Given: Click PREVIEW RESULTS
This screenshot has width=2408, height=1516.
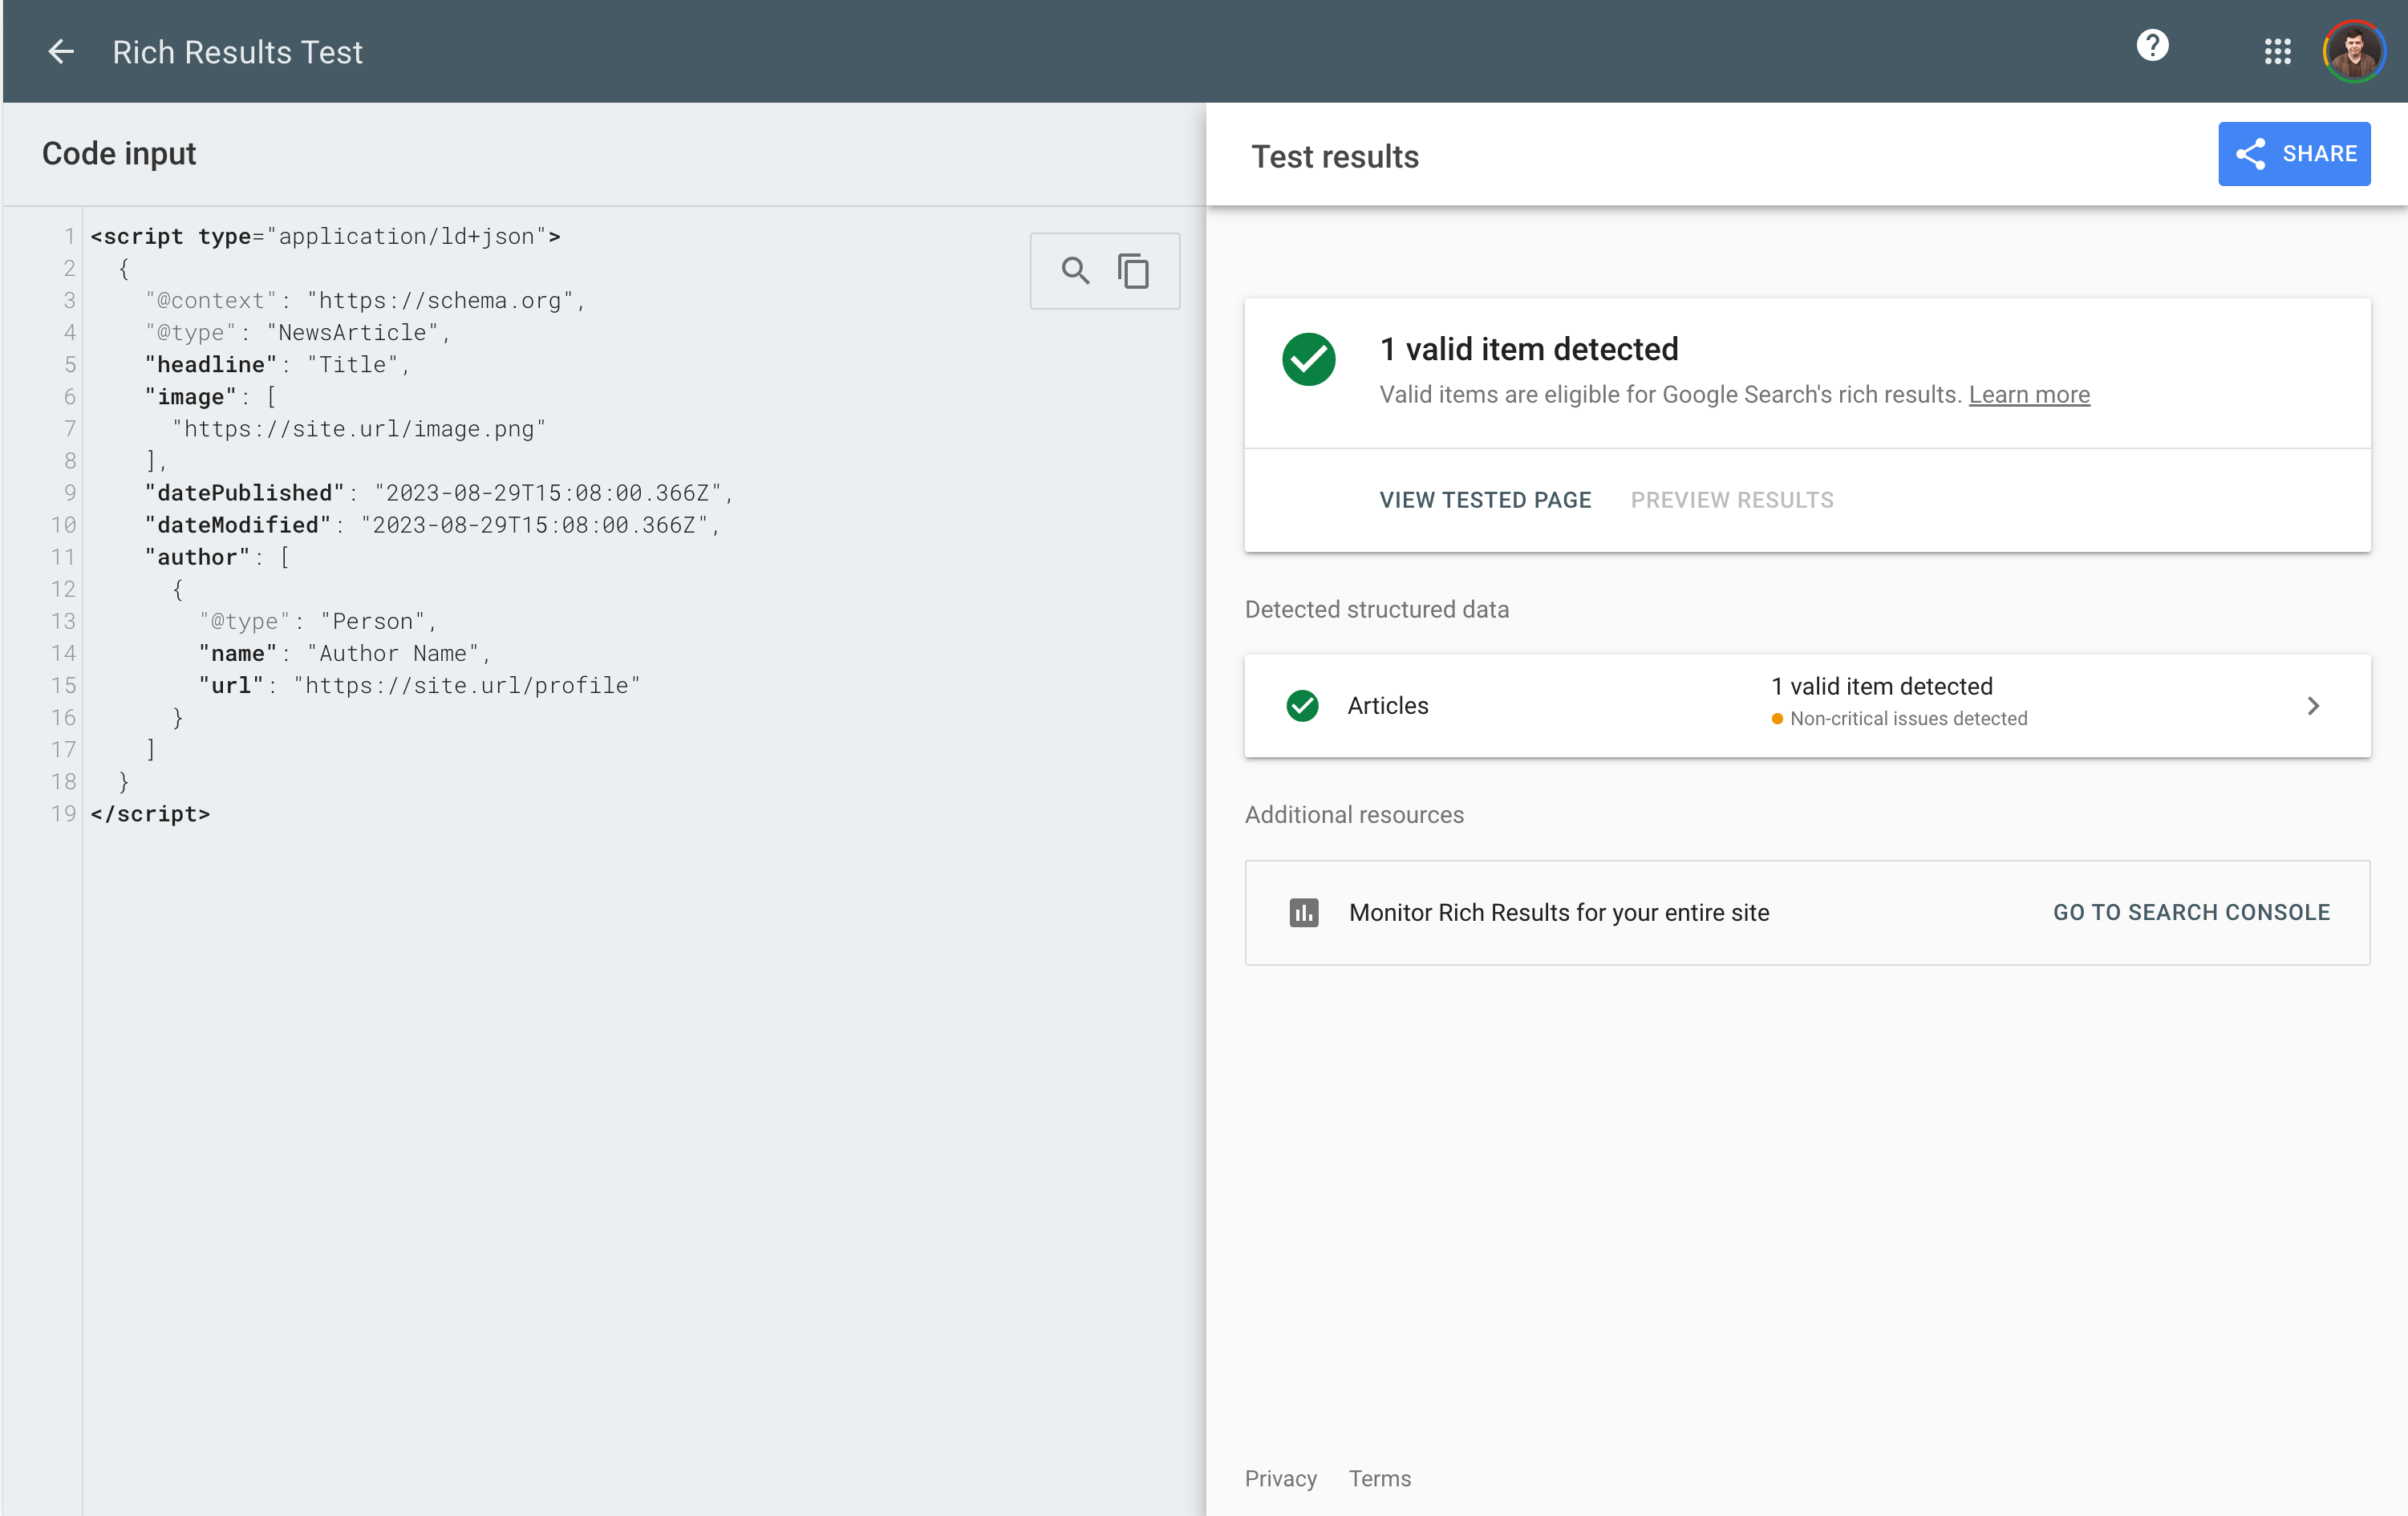Looking at the screenshot, I should [1732, 500].
